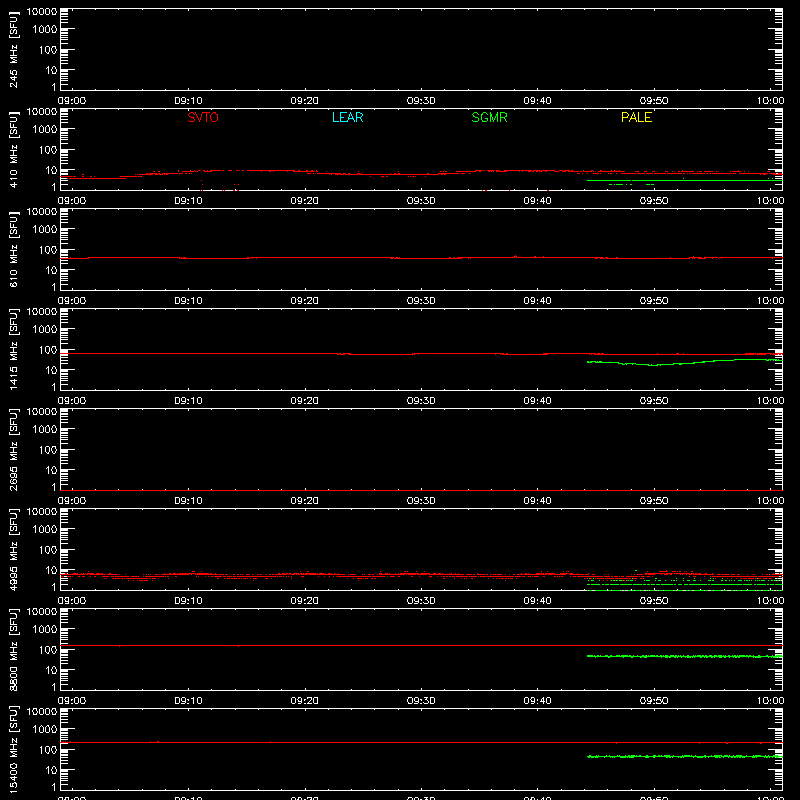Click the 09:40 tick label under 2695 MHz panel
800x800 pixels.
pos(537,501)
